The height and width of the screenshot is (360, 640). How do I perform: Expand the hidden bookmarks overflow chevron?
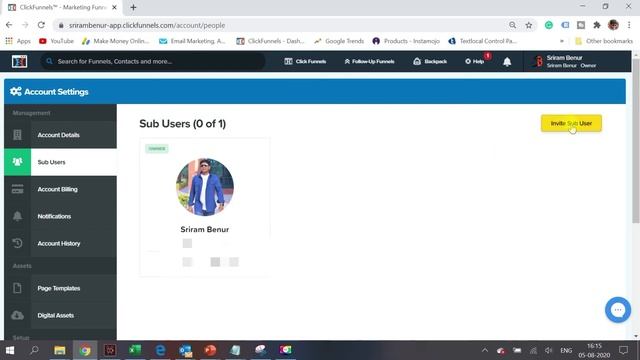pos(562,41)
